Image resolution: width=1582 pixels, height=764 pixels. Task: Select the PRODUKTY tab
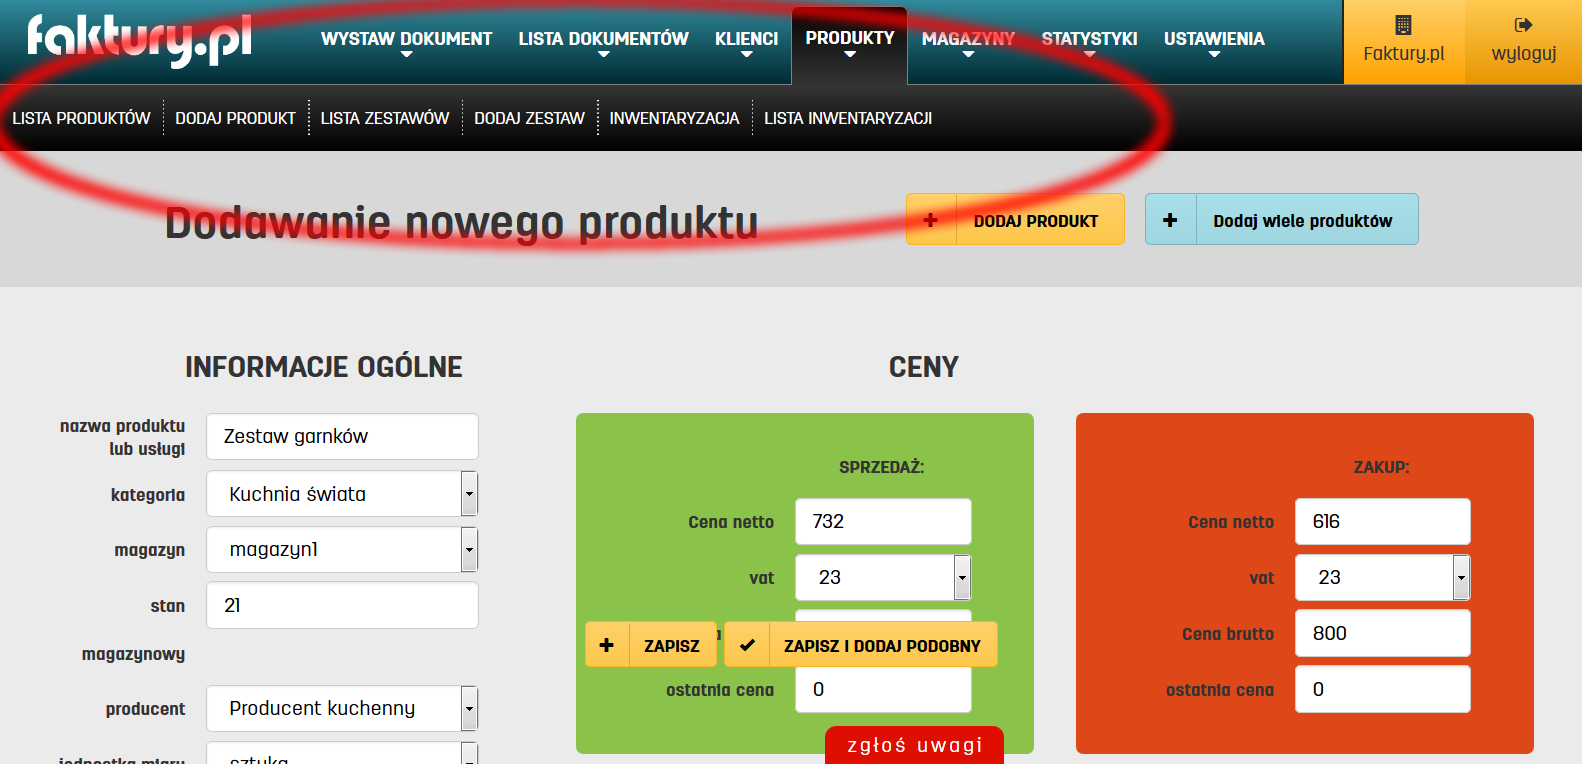pos(850,44)
